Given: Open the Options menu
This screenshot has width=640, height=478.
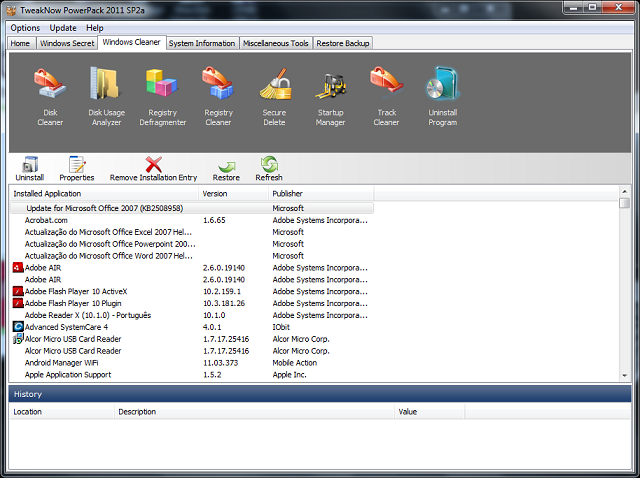Looking at the screenshot, I should [x=25, y=28].
